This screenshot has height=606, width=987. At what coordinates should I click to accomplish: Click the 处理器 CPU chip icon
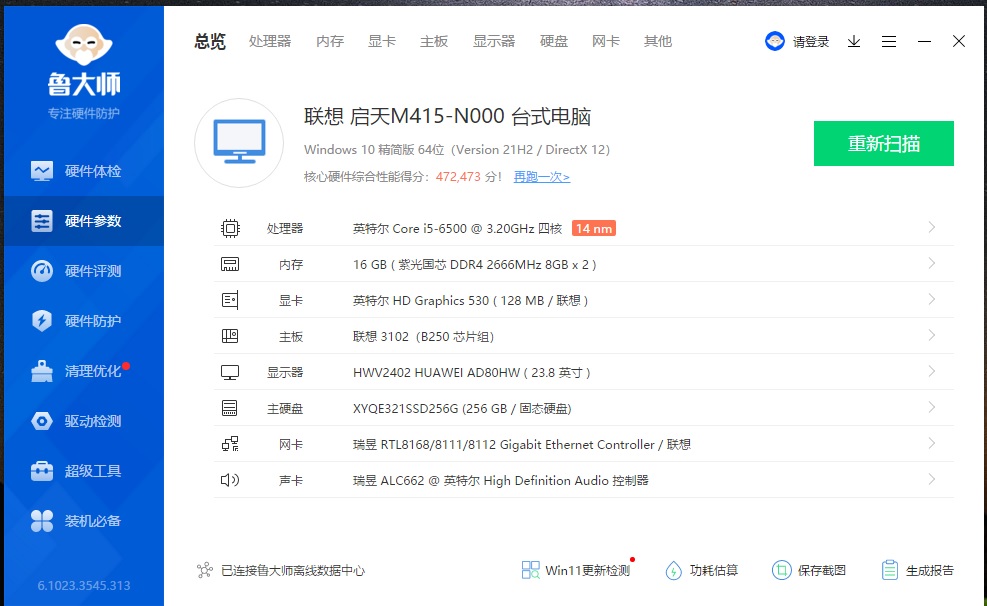pyautogui.click(x=230, y=228)
